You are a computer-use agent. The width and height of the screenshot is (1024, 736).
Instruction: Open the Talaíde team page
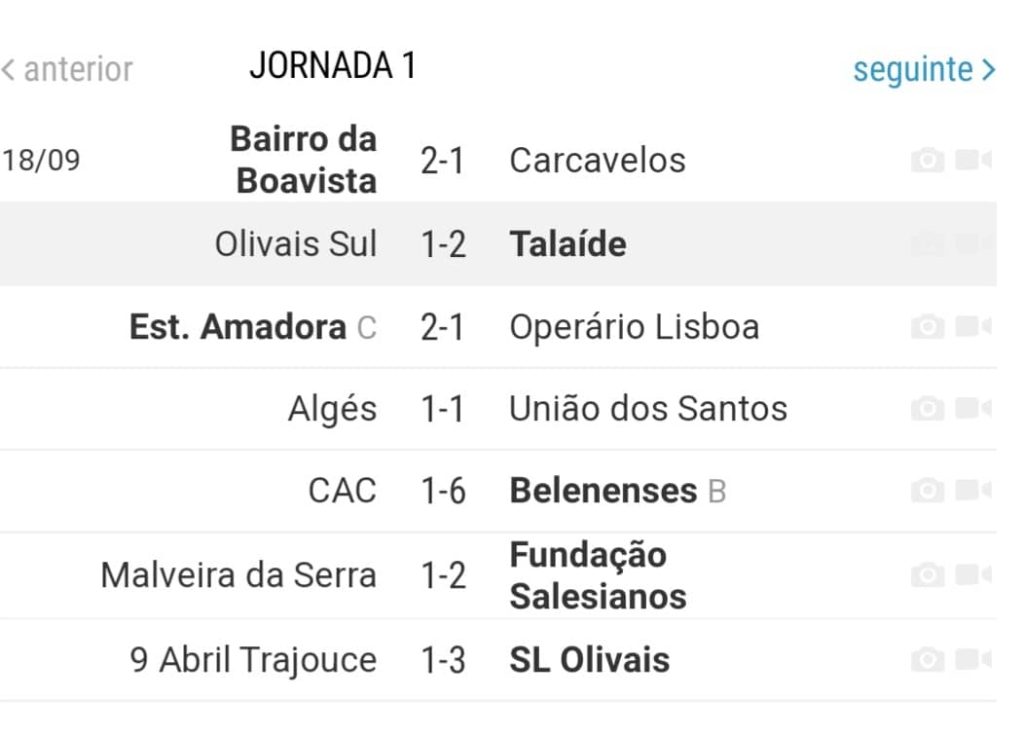click(568, 244)
